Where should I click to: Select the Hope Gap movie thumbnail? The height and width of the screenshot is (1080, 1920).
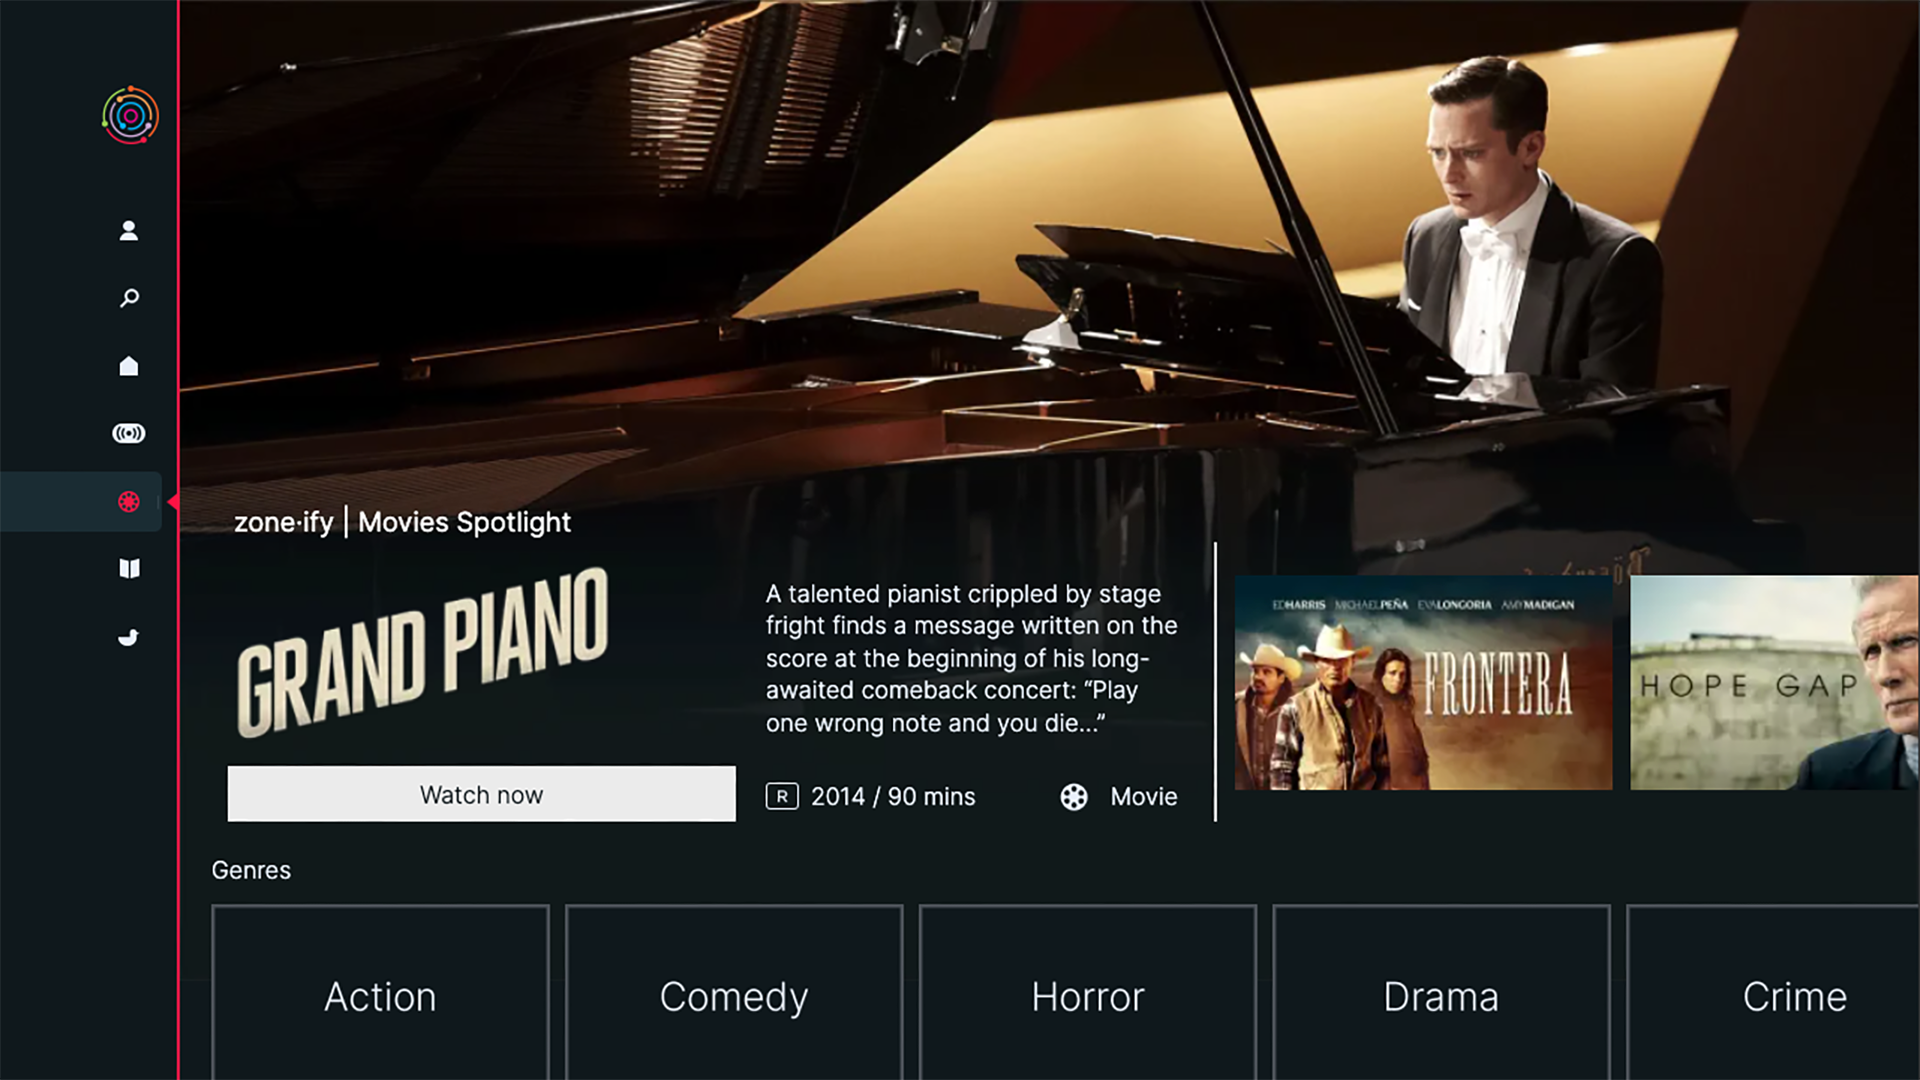(x=1775, y=683)
